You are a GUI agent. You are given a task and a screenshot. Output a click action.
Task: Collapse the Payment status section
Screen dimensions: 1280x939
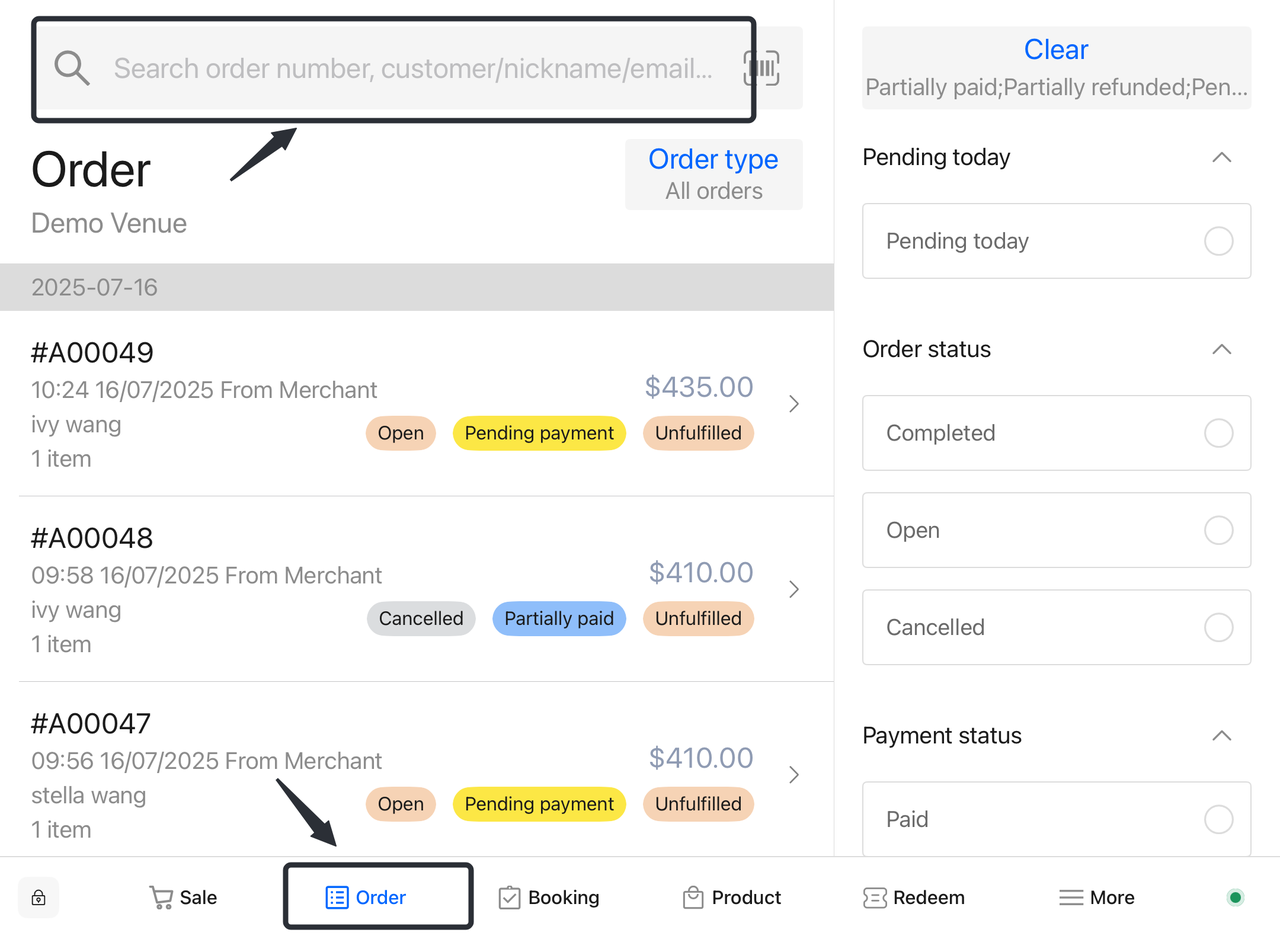tap(1221, 736)
